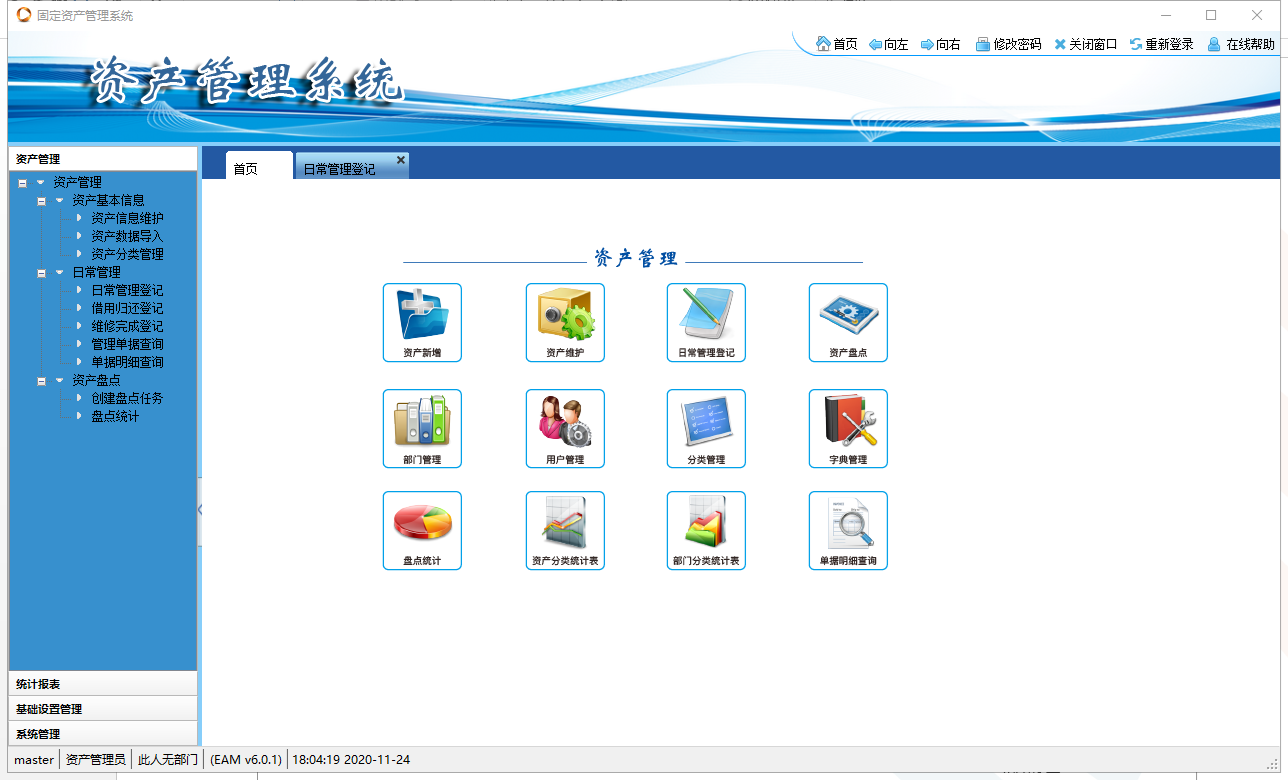Launch the 资产盘点 icon

point(848,316)
